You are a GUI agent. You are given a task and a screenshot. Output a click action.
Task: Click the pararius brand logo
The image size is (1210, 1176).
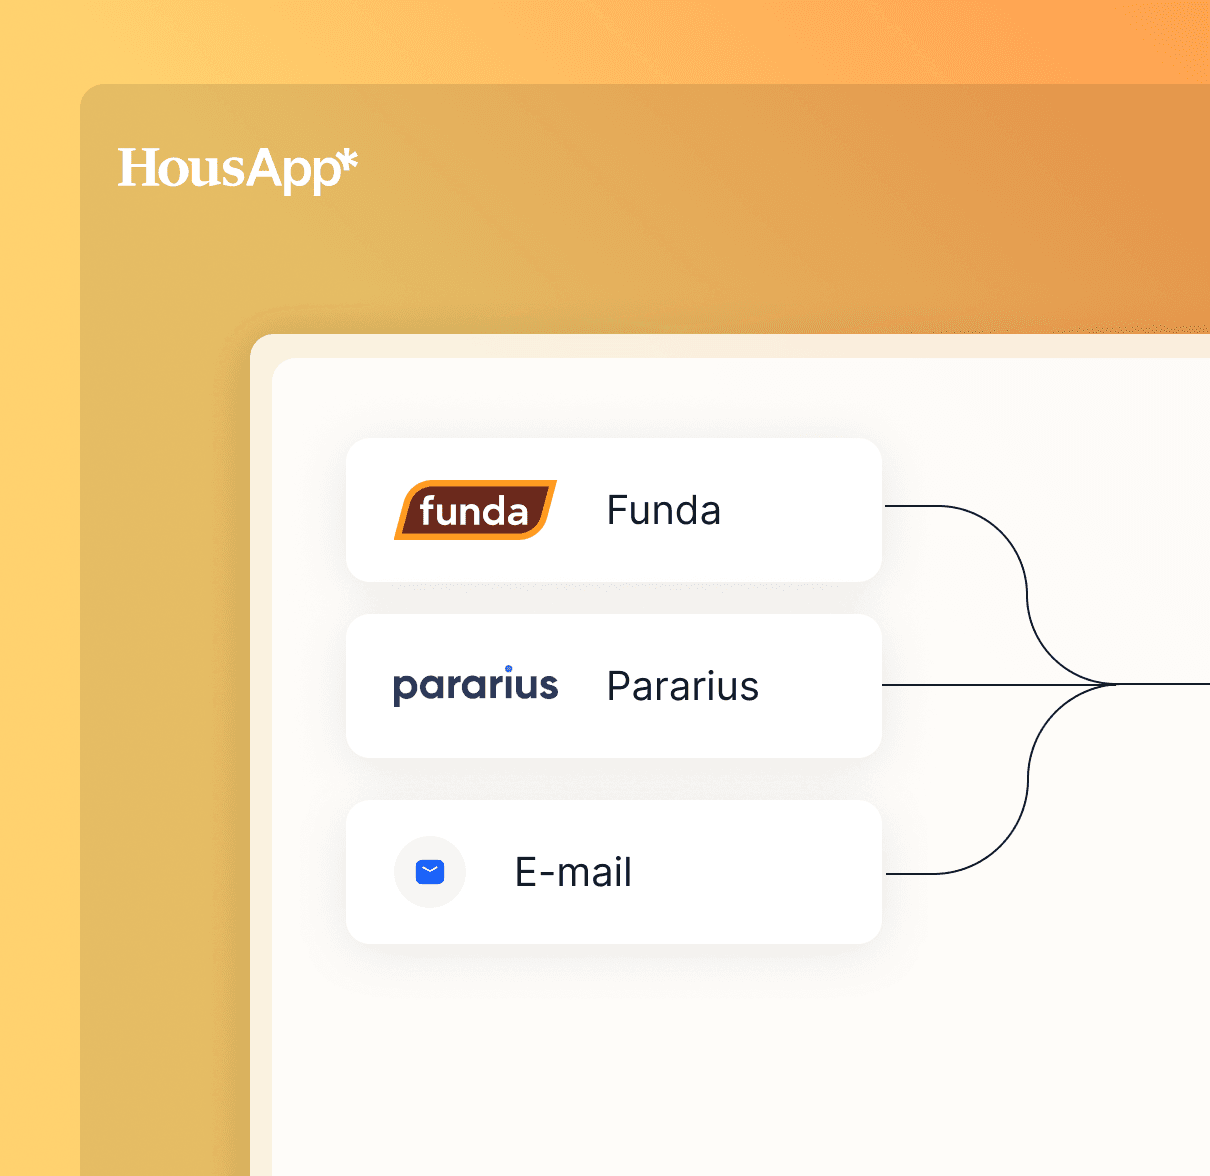tap(476, 686)
